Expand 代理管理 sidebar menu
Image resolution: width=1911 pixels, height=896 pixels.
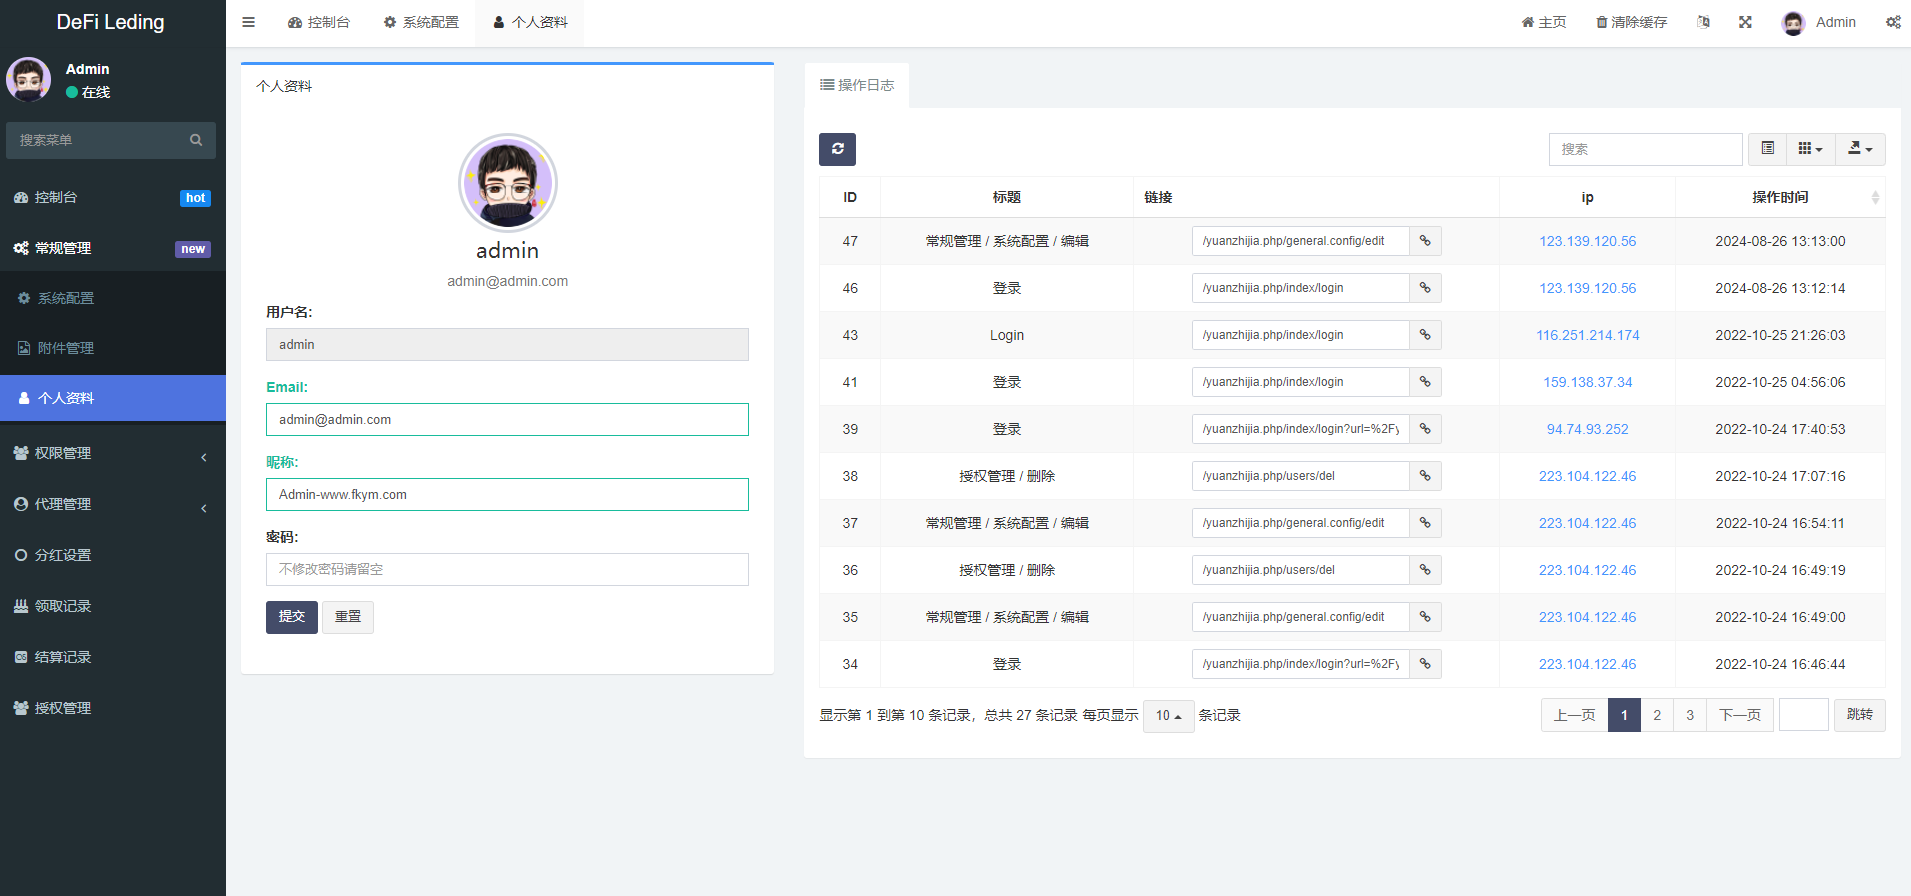coord(112,504)
